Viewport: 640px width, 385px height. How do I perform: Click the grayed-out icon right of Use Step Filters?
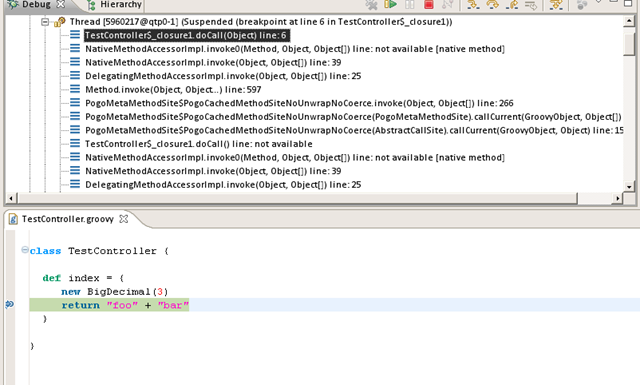click(582, 4)
